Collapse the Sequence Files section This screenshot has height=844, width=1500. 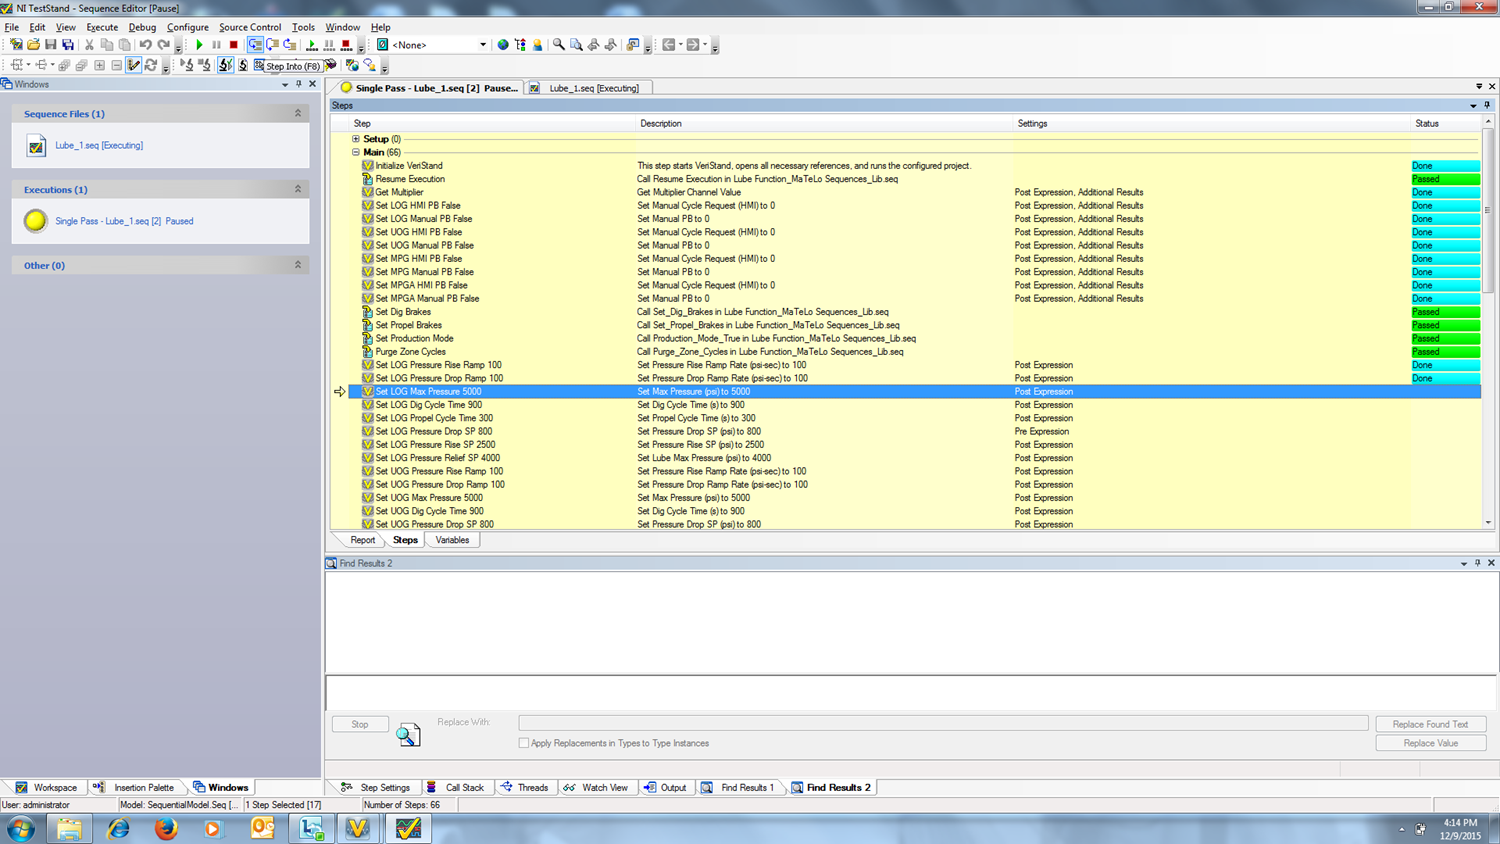(298, 113)
